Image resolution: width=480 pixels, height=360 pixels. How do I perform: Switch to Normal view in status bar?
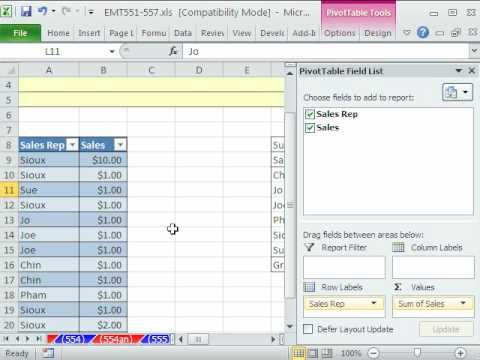298,353
